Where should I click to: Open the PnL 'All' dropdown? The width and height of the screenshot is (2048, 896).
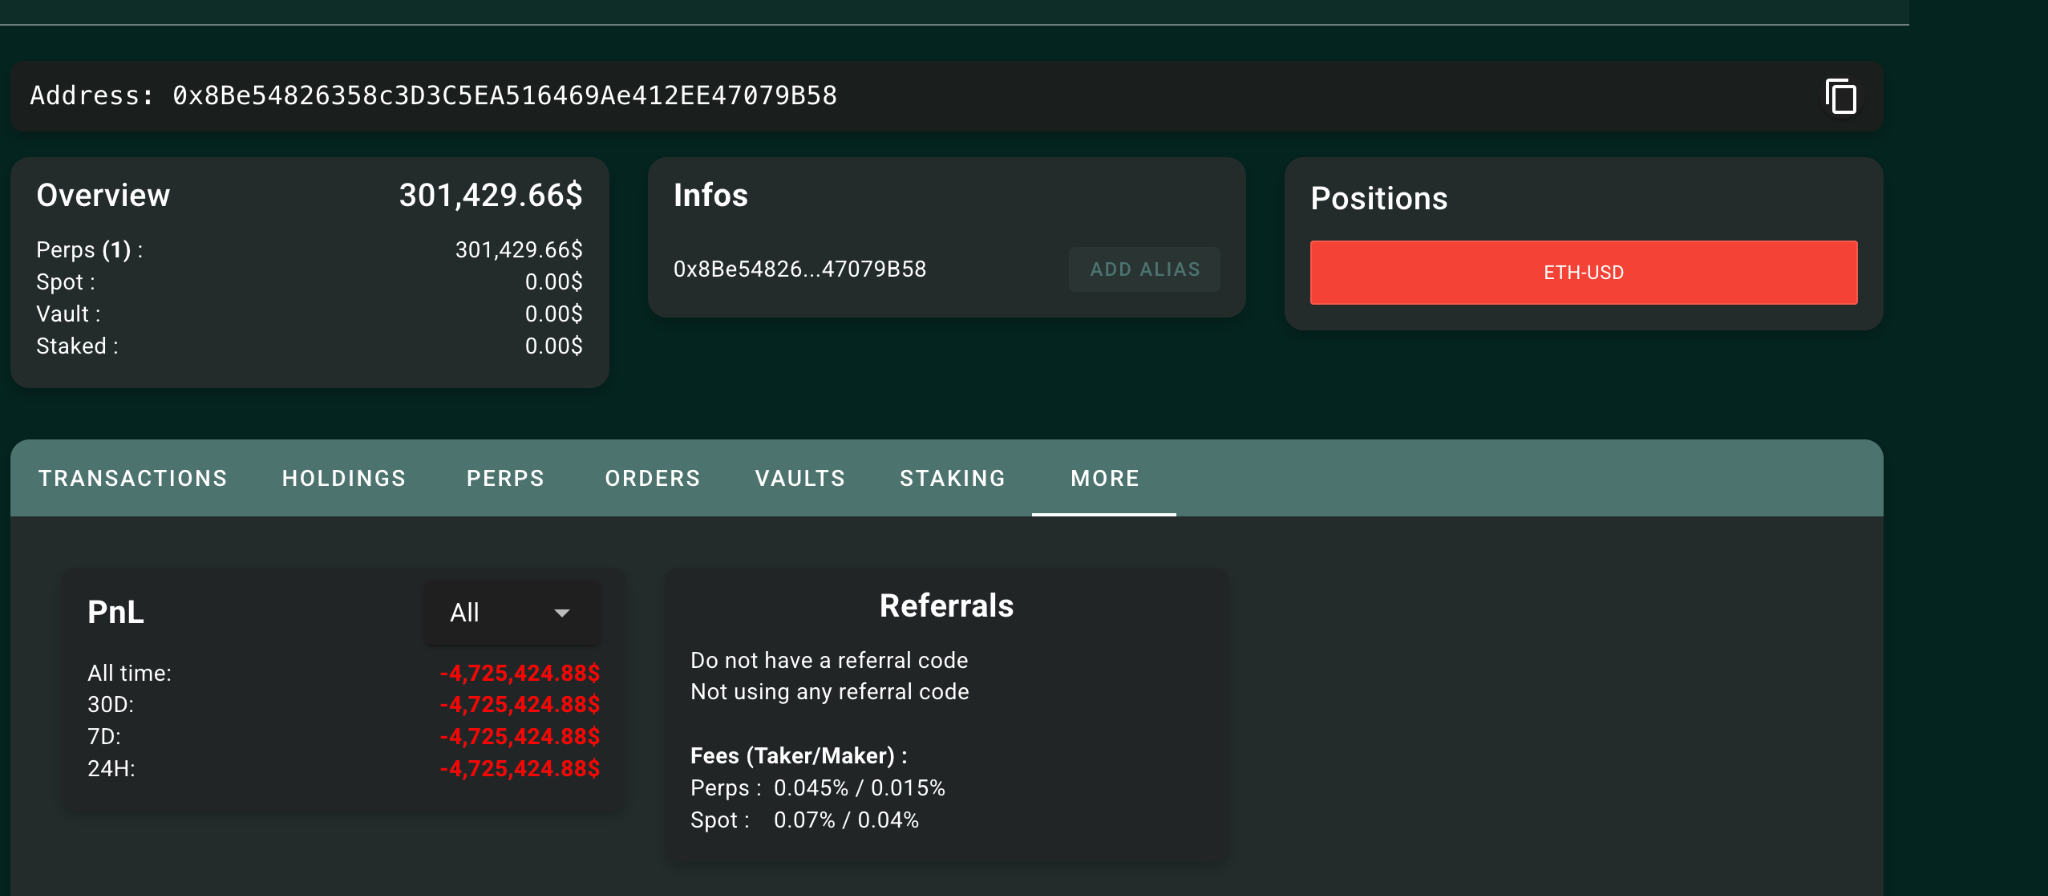coord(510,612)
